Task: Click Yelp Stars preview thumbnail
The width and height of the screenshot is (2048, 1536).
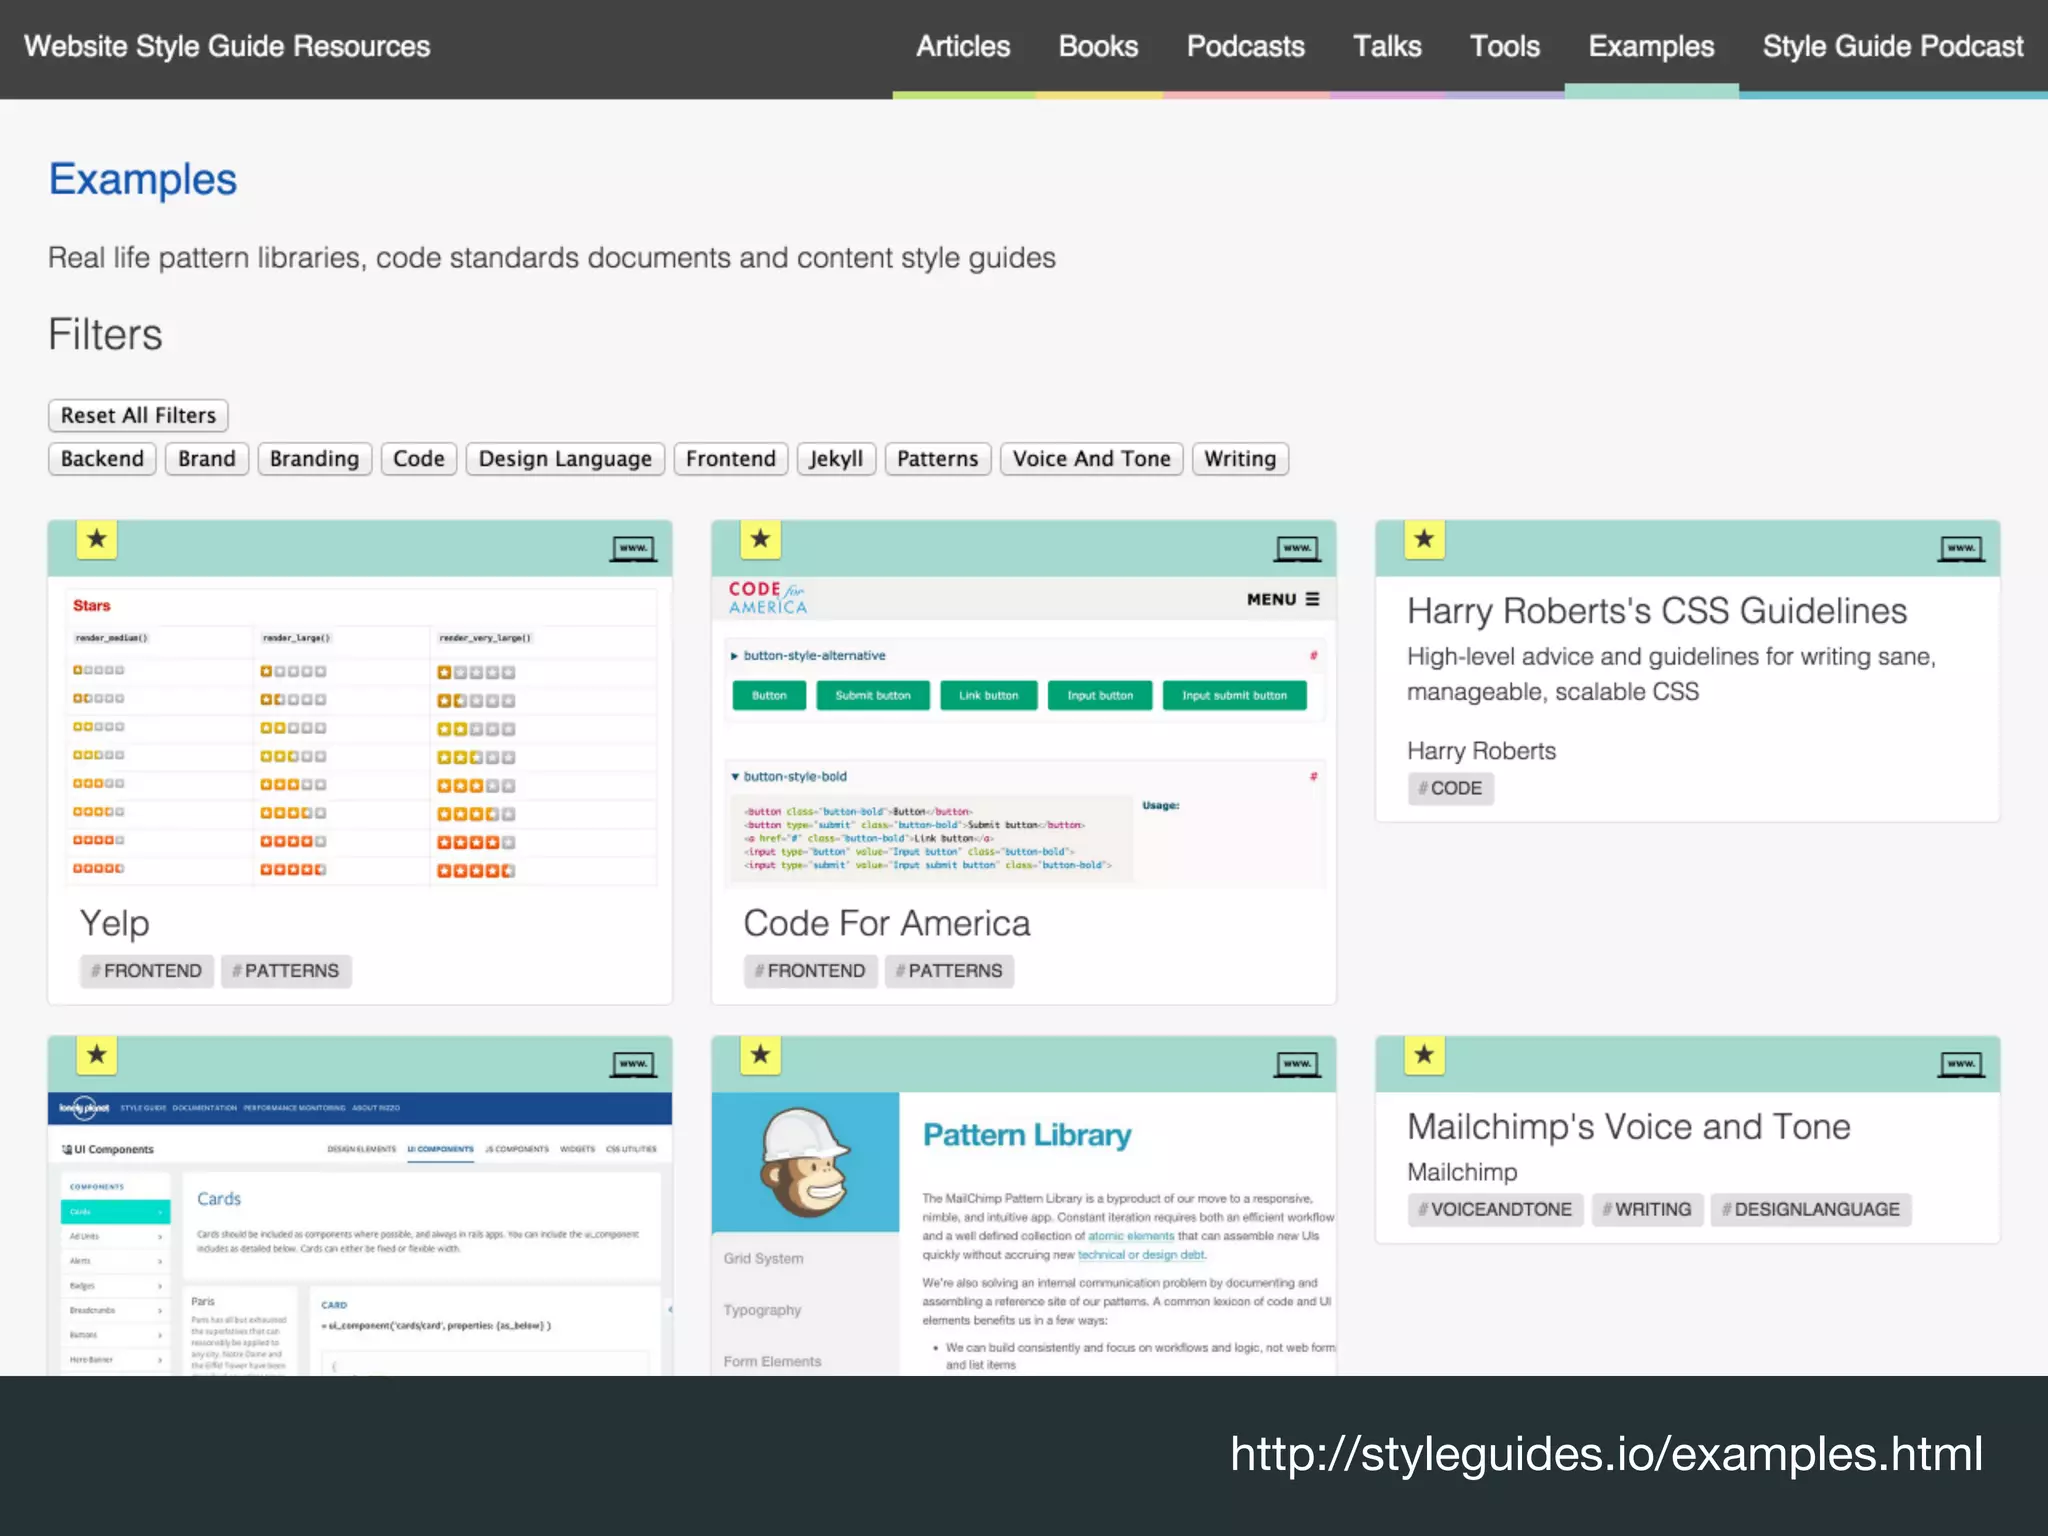Action: [360, 736]
